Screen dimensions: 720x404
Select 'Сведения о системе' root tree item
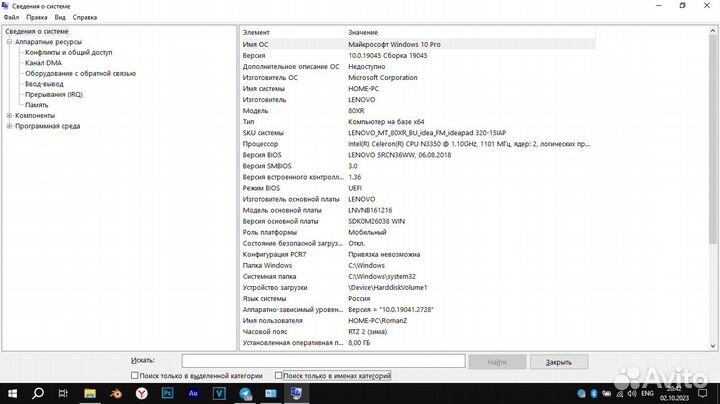click(37, 31)
